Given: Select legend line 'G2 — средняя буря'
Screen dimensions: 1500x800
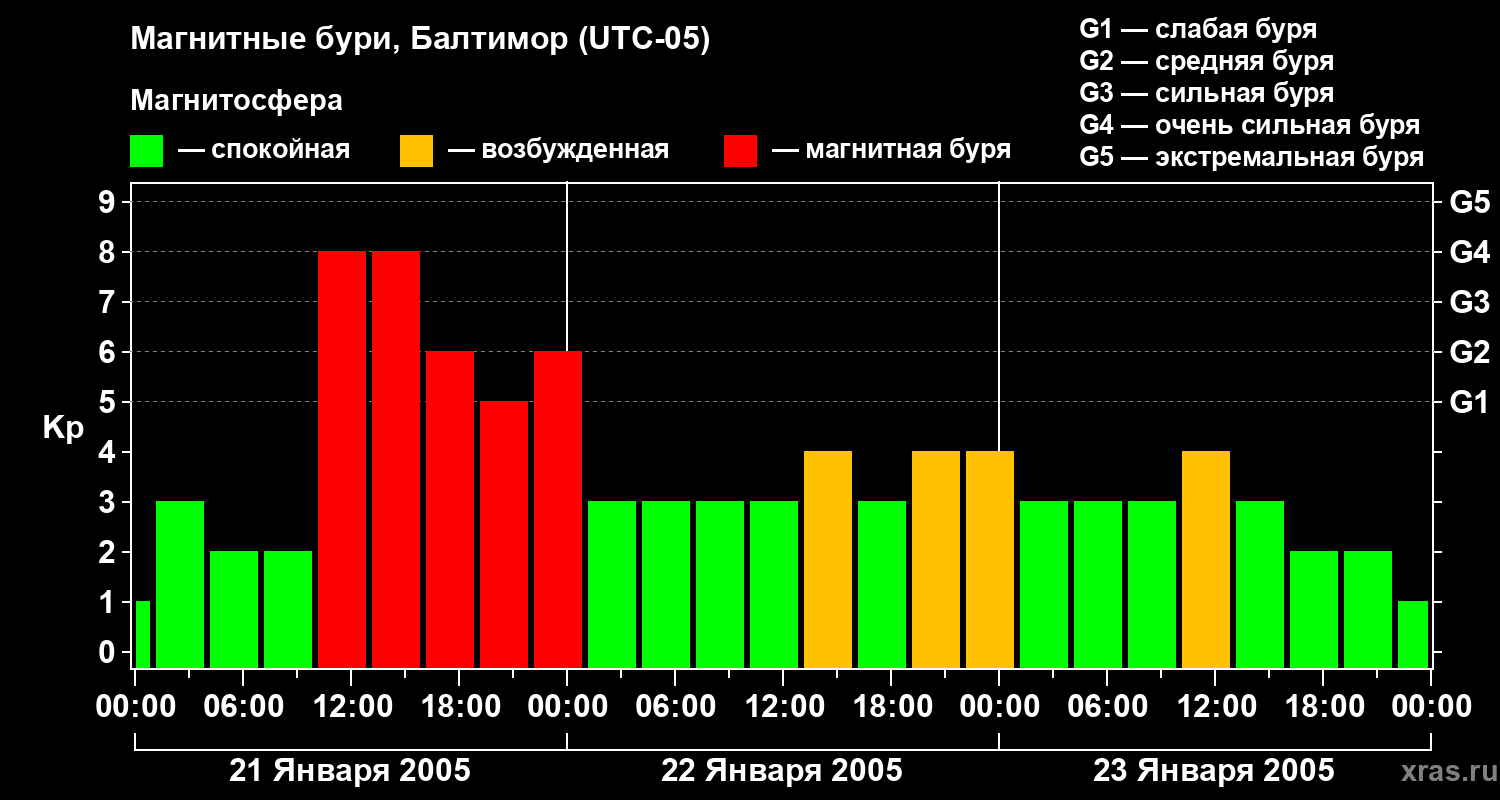Looking at the screenshot, I should pos(1207,61).
